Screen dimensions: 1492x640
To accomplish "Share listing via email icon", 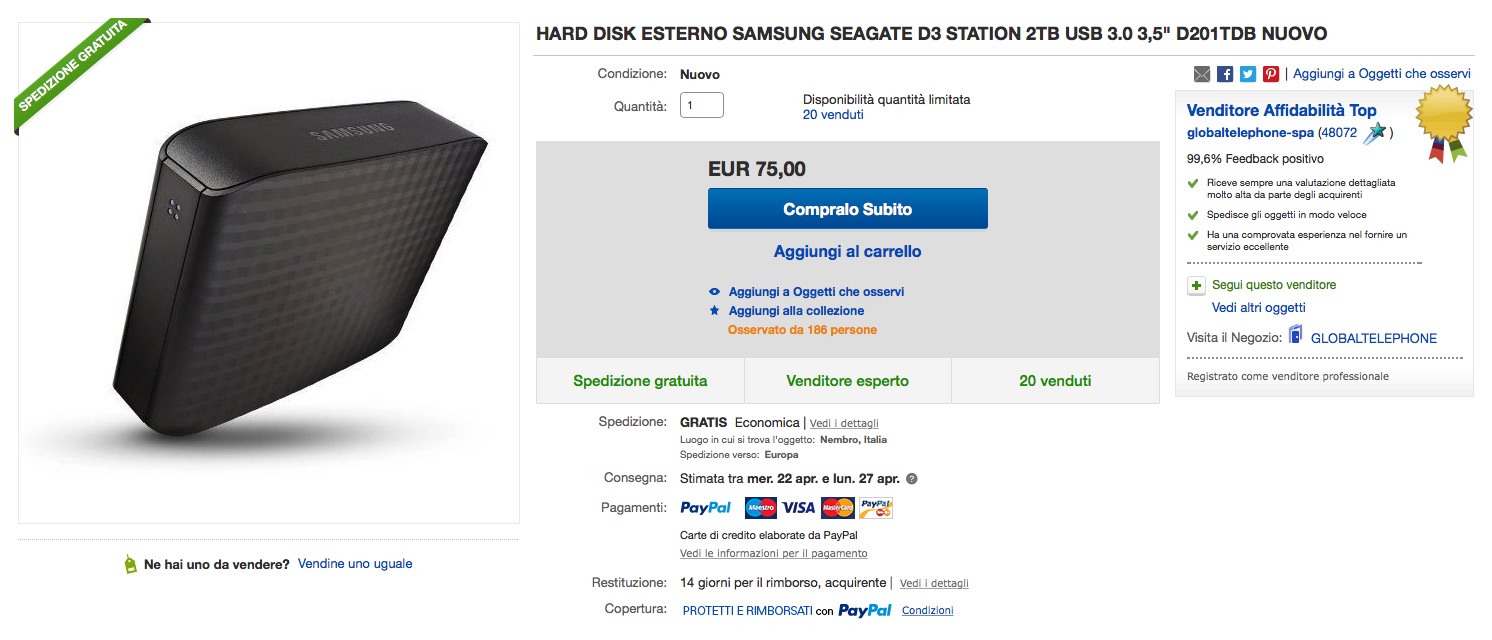I will coord(1202,74).
